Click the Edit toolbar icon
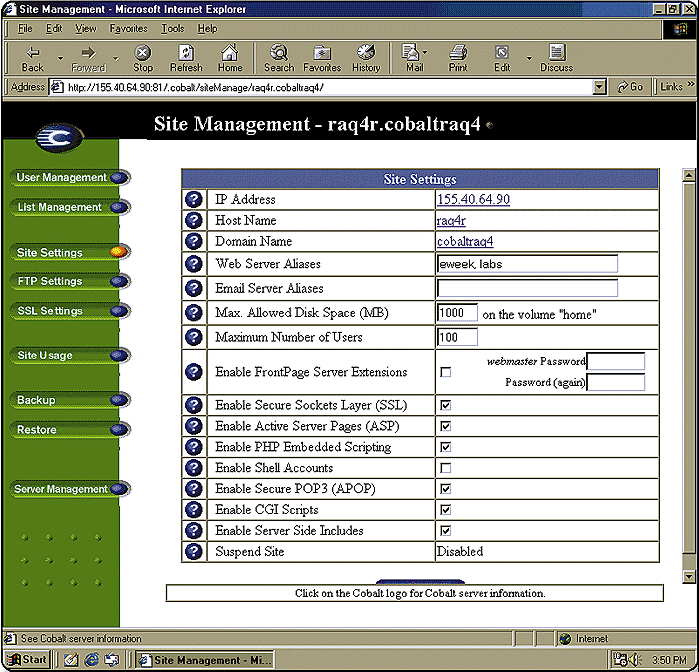Screen dimensions: 699x672 502,58
